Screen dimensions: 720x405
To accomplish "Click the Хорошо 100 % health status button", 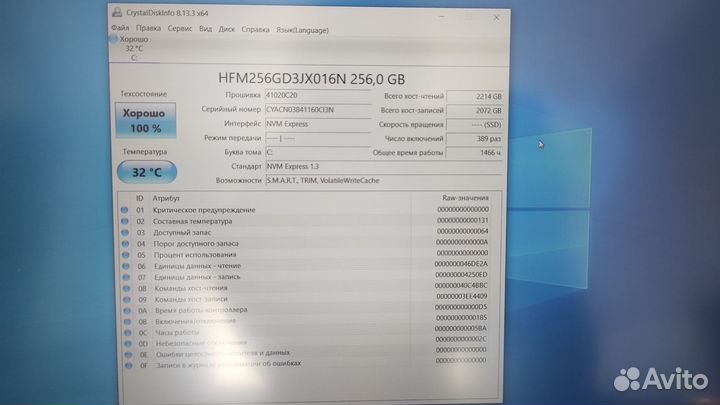I will tap(145, 120).
